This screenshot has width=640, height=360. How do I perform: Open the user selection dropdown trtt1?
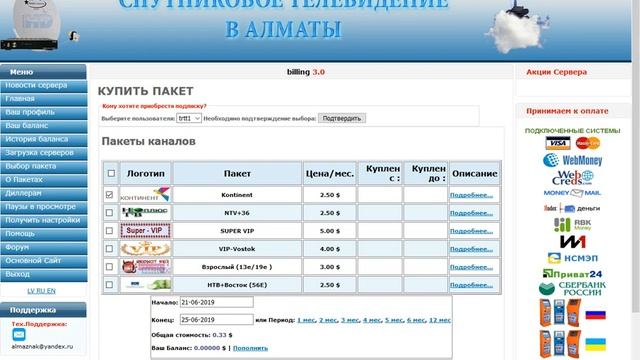pyautogui.click(x=189, y=118)
